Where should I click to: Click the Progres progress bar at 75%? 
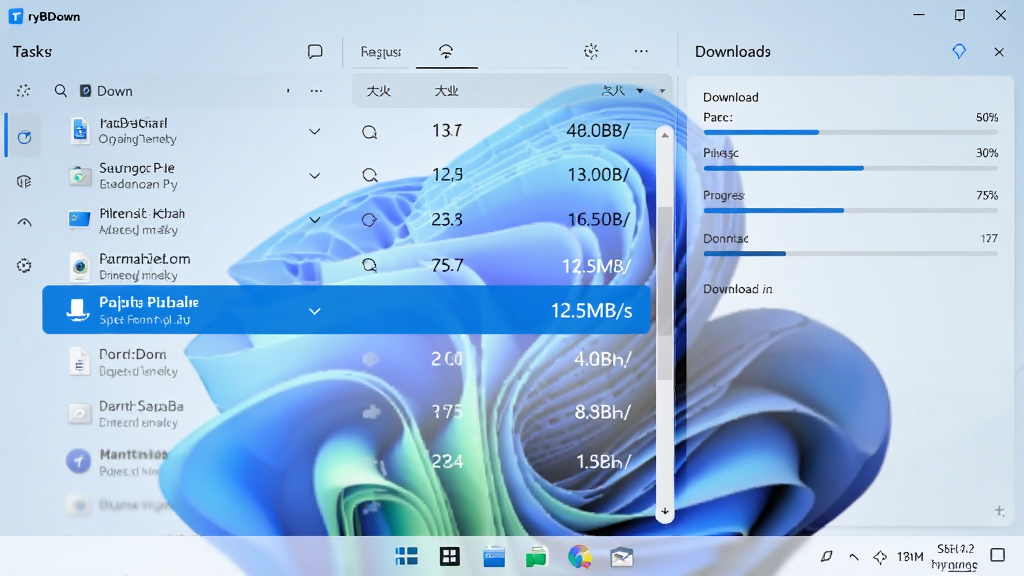pos(850,210)
